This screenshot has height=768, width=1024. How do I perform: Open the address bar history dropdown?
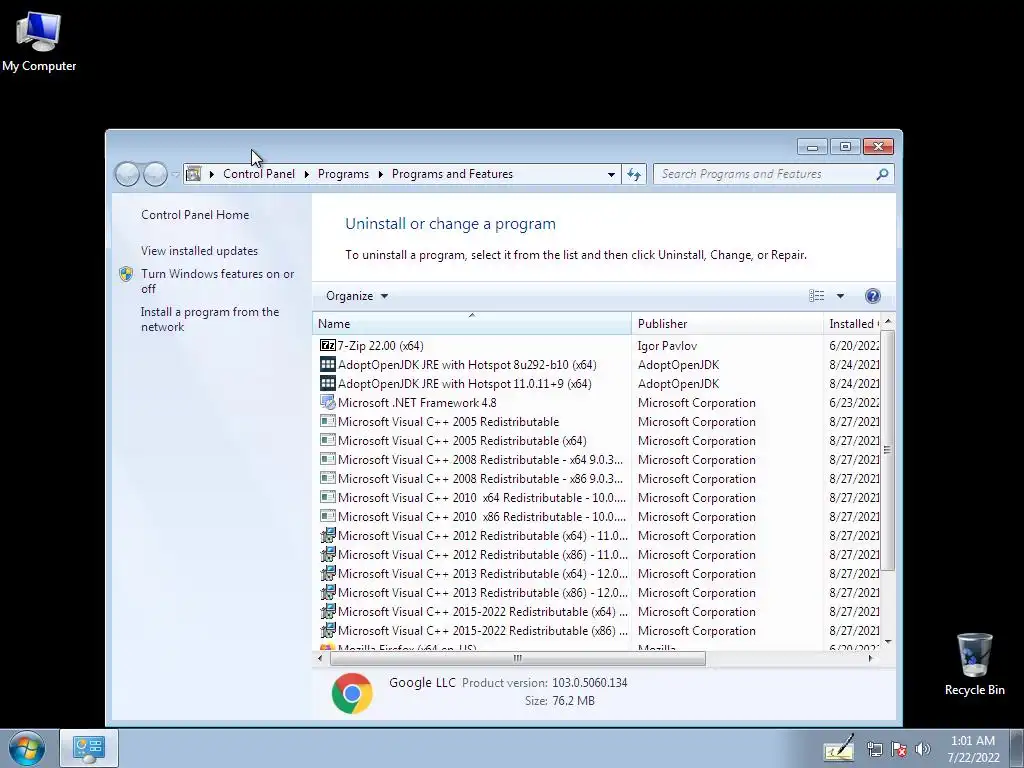pos(611,174)
